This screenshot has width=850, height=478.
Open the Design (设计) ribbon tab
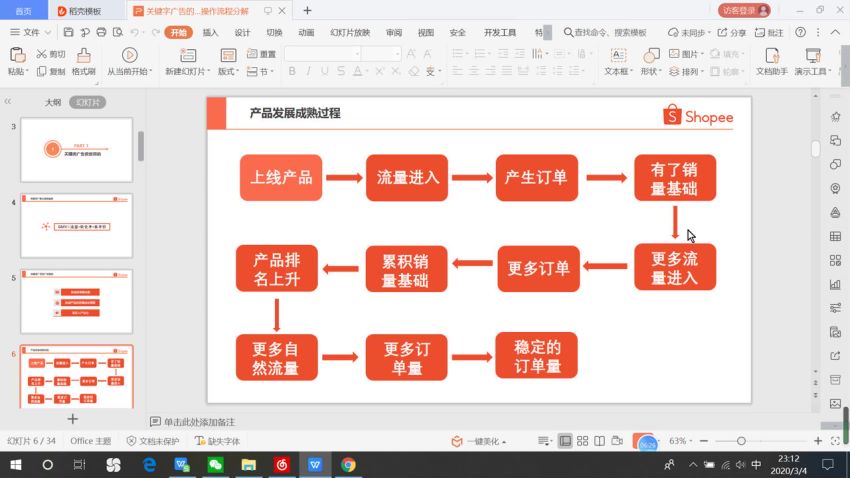point(242,33)
